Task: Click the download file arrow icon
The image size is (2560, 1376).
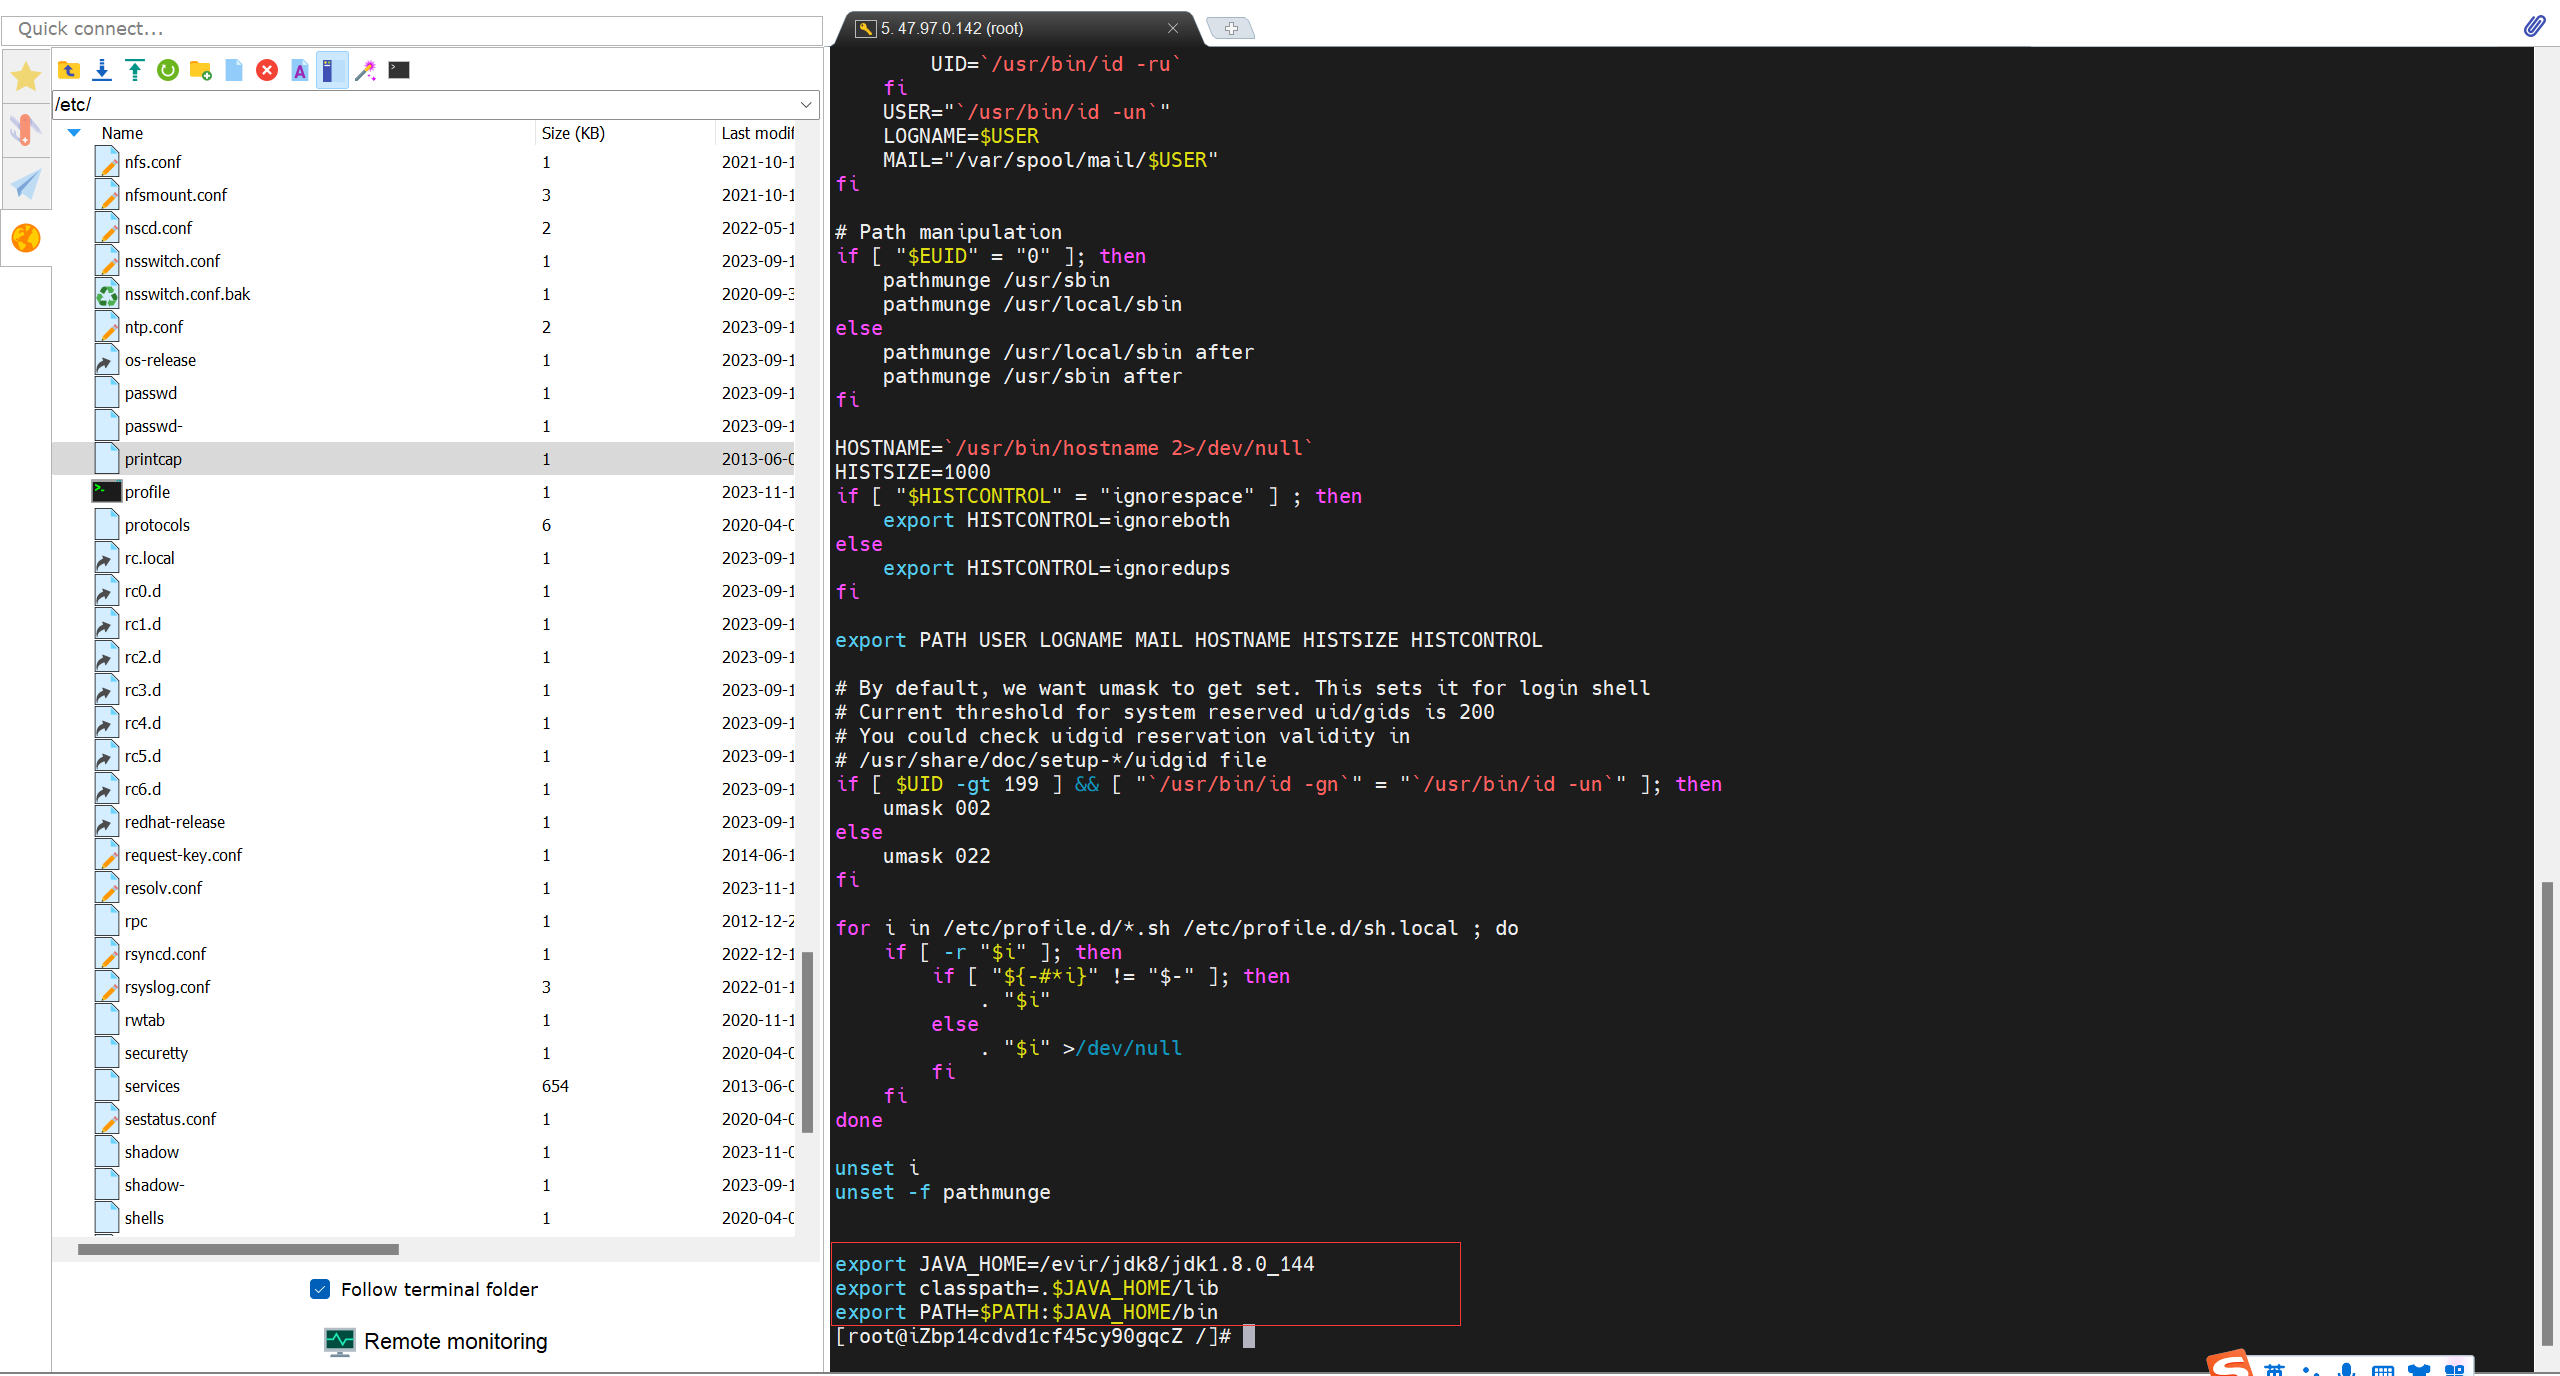Action: (x=102, y=70)
